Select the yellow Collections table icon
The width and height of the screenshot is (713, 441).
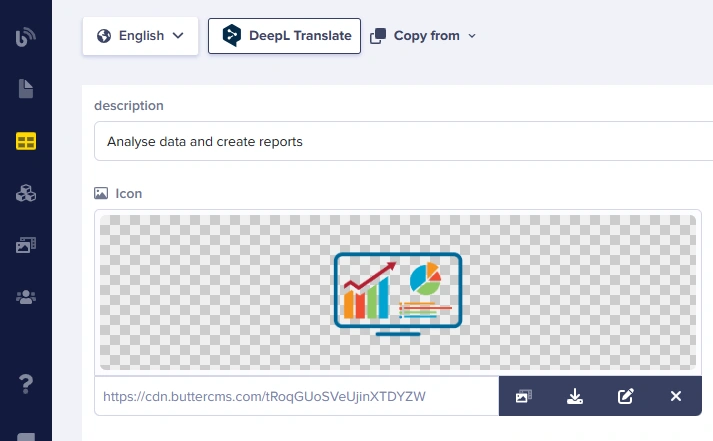tap(25, 141)
